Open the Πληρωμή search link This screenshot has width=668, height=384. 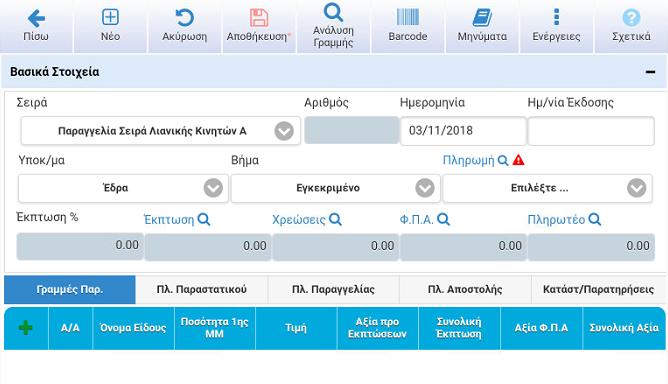475,160
